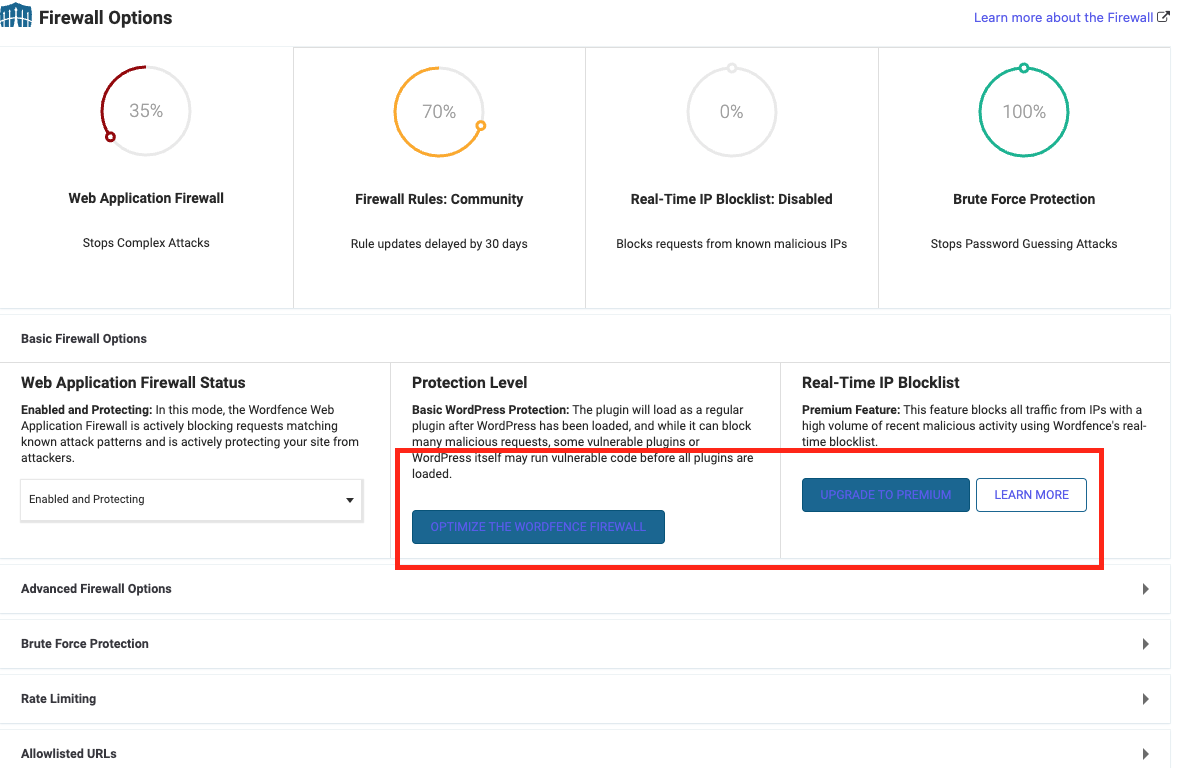Image resolution: width=1198 pixels, height=768 pixels.
Task: Click the Web Application Firewall Status heading
Action: [133, 383]
